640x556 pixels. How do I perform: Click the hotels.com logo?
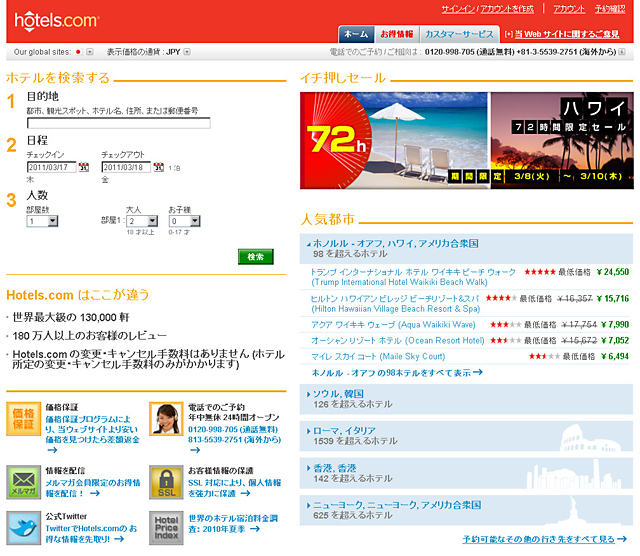[56, 20]
